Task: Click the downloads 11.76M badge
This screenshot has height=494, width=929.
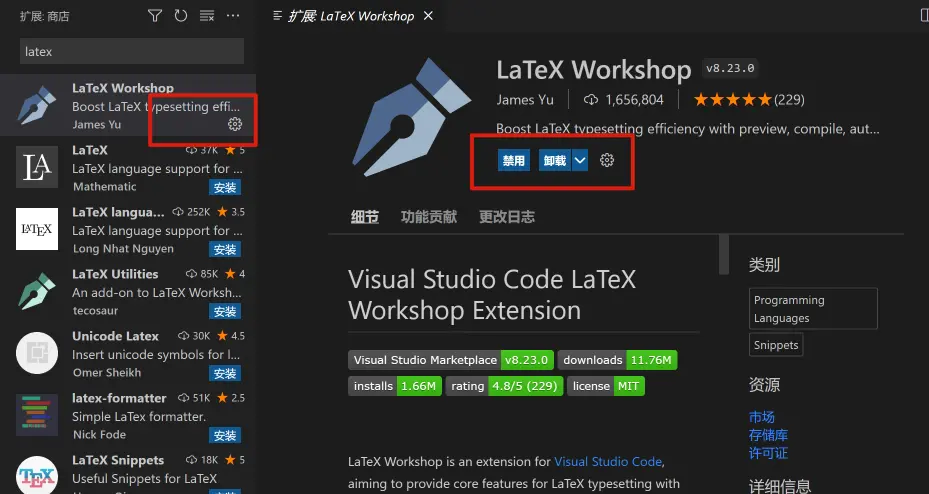Action: (617, 360)
